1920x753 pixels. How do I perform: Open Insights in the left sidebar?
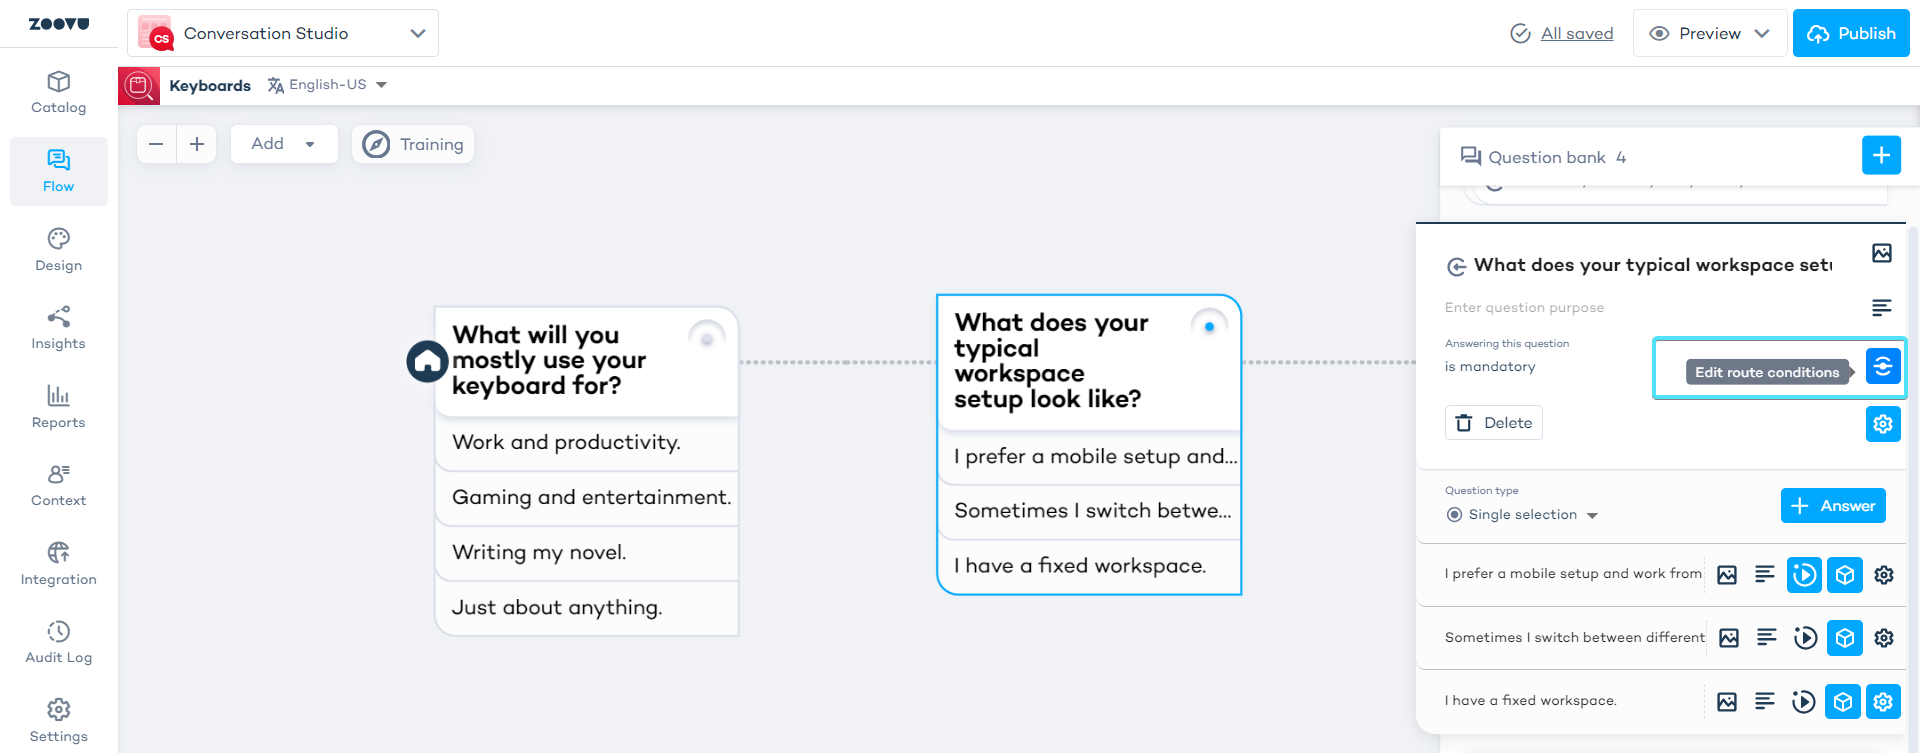[x=58, y=328]
